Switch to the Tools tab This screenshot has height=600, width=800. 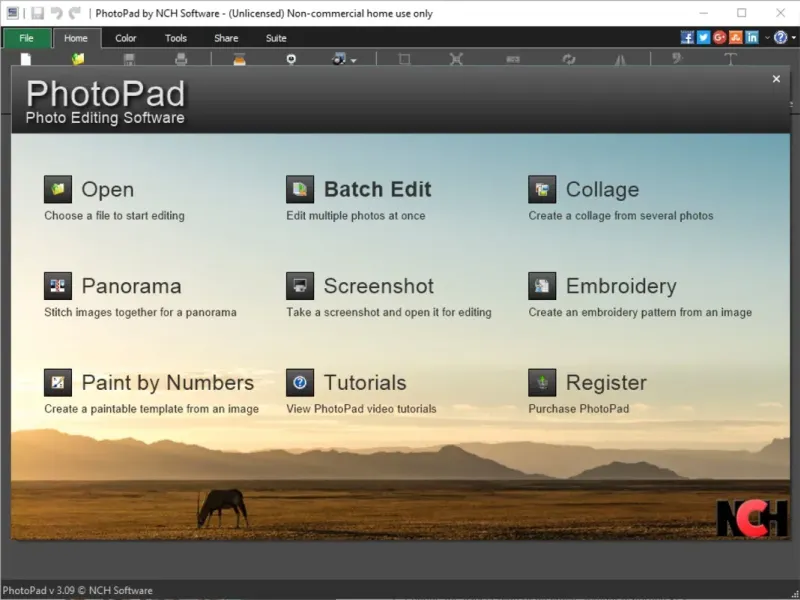176,38
